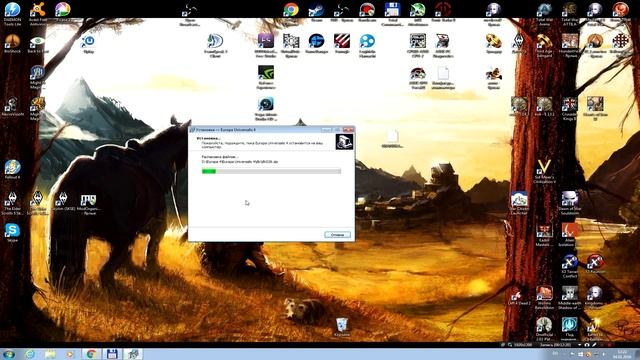Viewport: 640px width, 360px height.
Task: Open MSI Afterburner desktop shortcut
Action: point(418,13)
